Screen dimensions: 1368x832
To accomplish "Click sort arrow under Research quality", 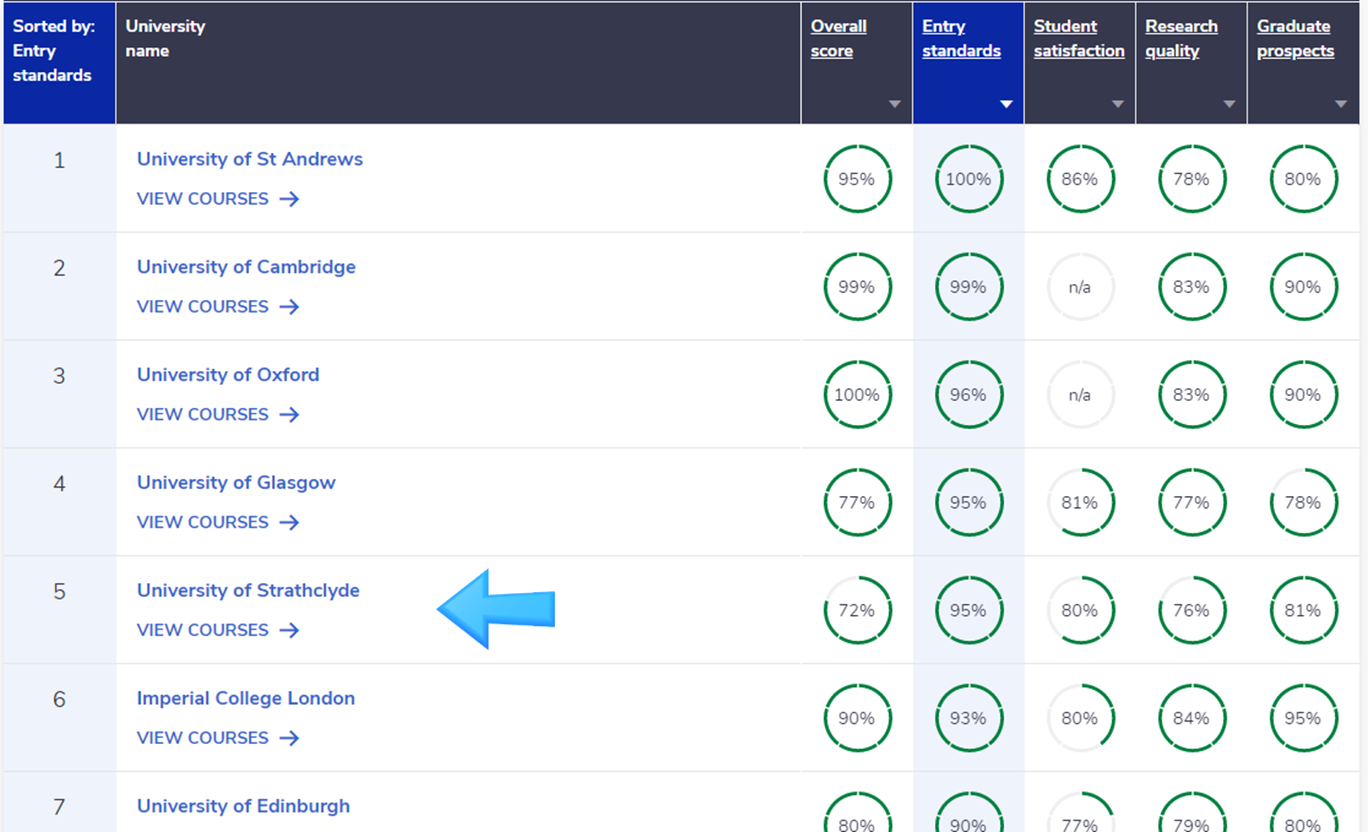I will tap(1229, 104).
